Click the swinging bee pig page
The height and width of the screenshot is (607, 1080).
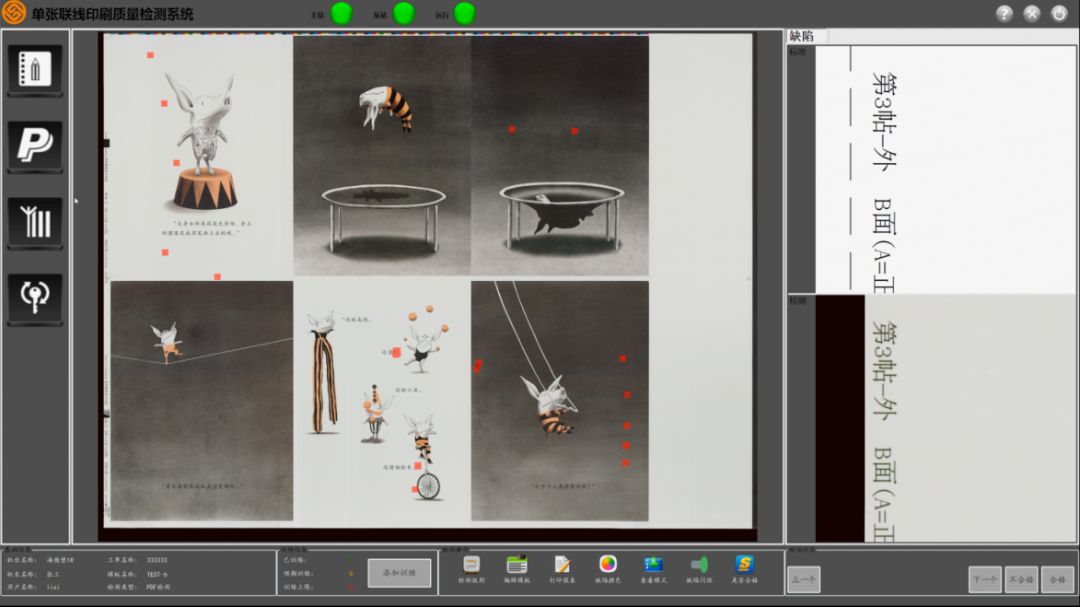[560, 400]
